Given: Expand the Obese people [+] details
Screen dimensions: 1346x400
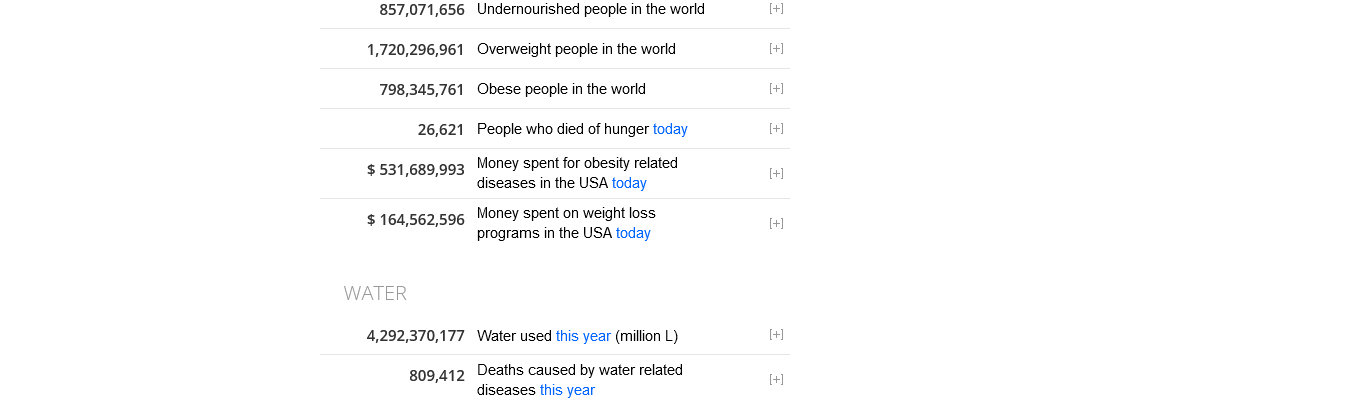Looking at the screenshot, I should tap(776, 88).
